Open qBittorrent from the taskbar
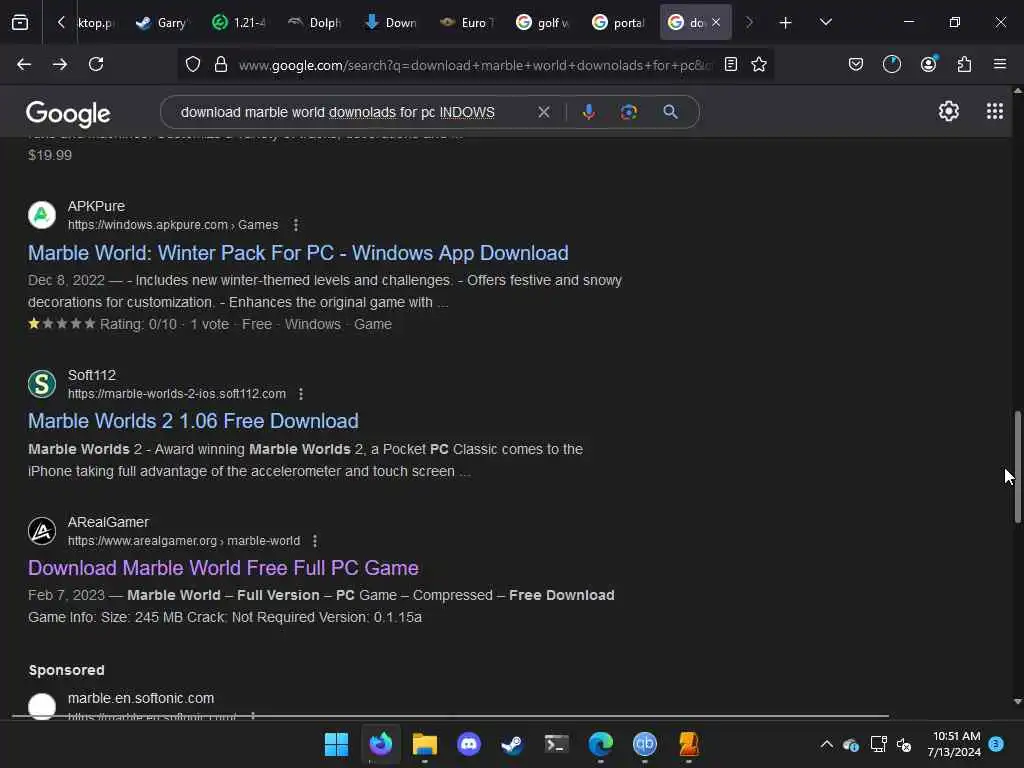Image resolution: width=1024 pixels, height=768 pixels. coord(645,744)
